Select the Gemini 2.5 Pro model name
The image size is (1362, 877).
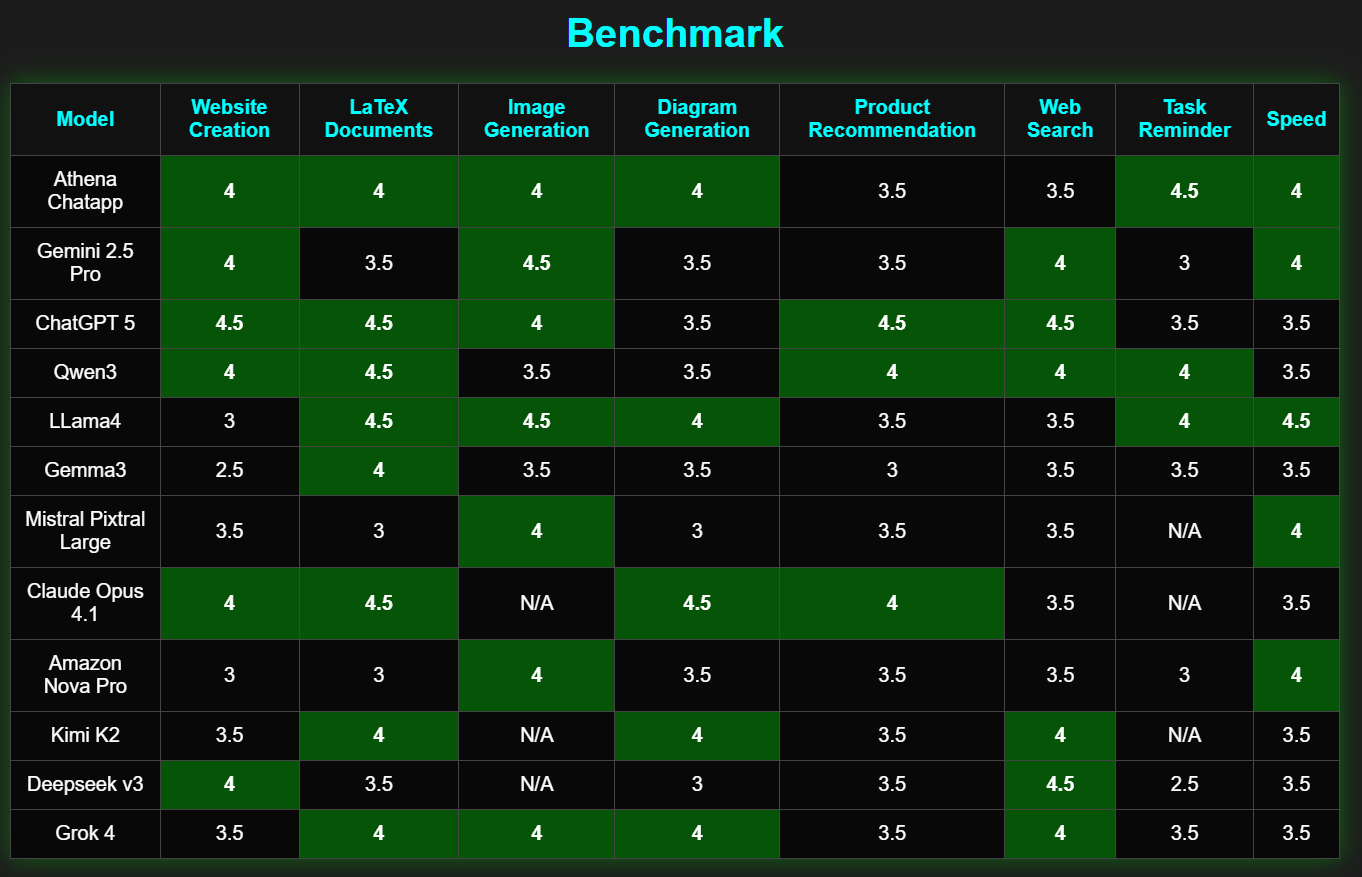pos(85,263)
